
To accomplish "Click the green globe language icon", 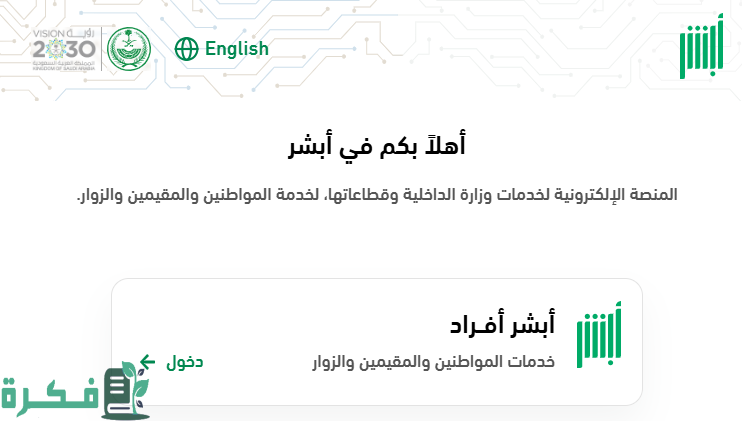I will coord(186,48).
